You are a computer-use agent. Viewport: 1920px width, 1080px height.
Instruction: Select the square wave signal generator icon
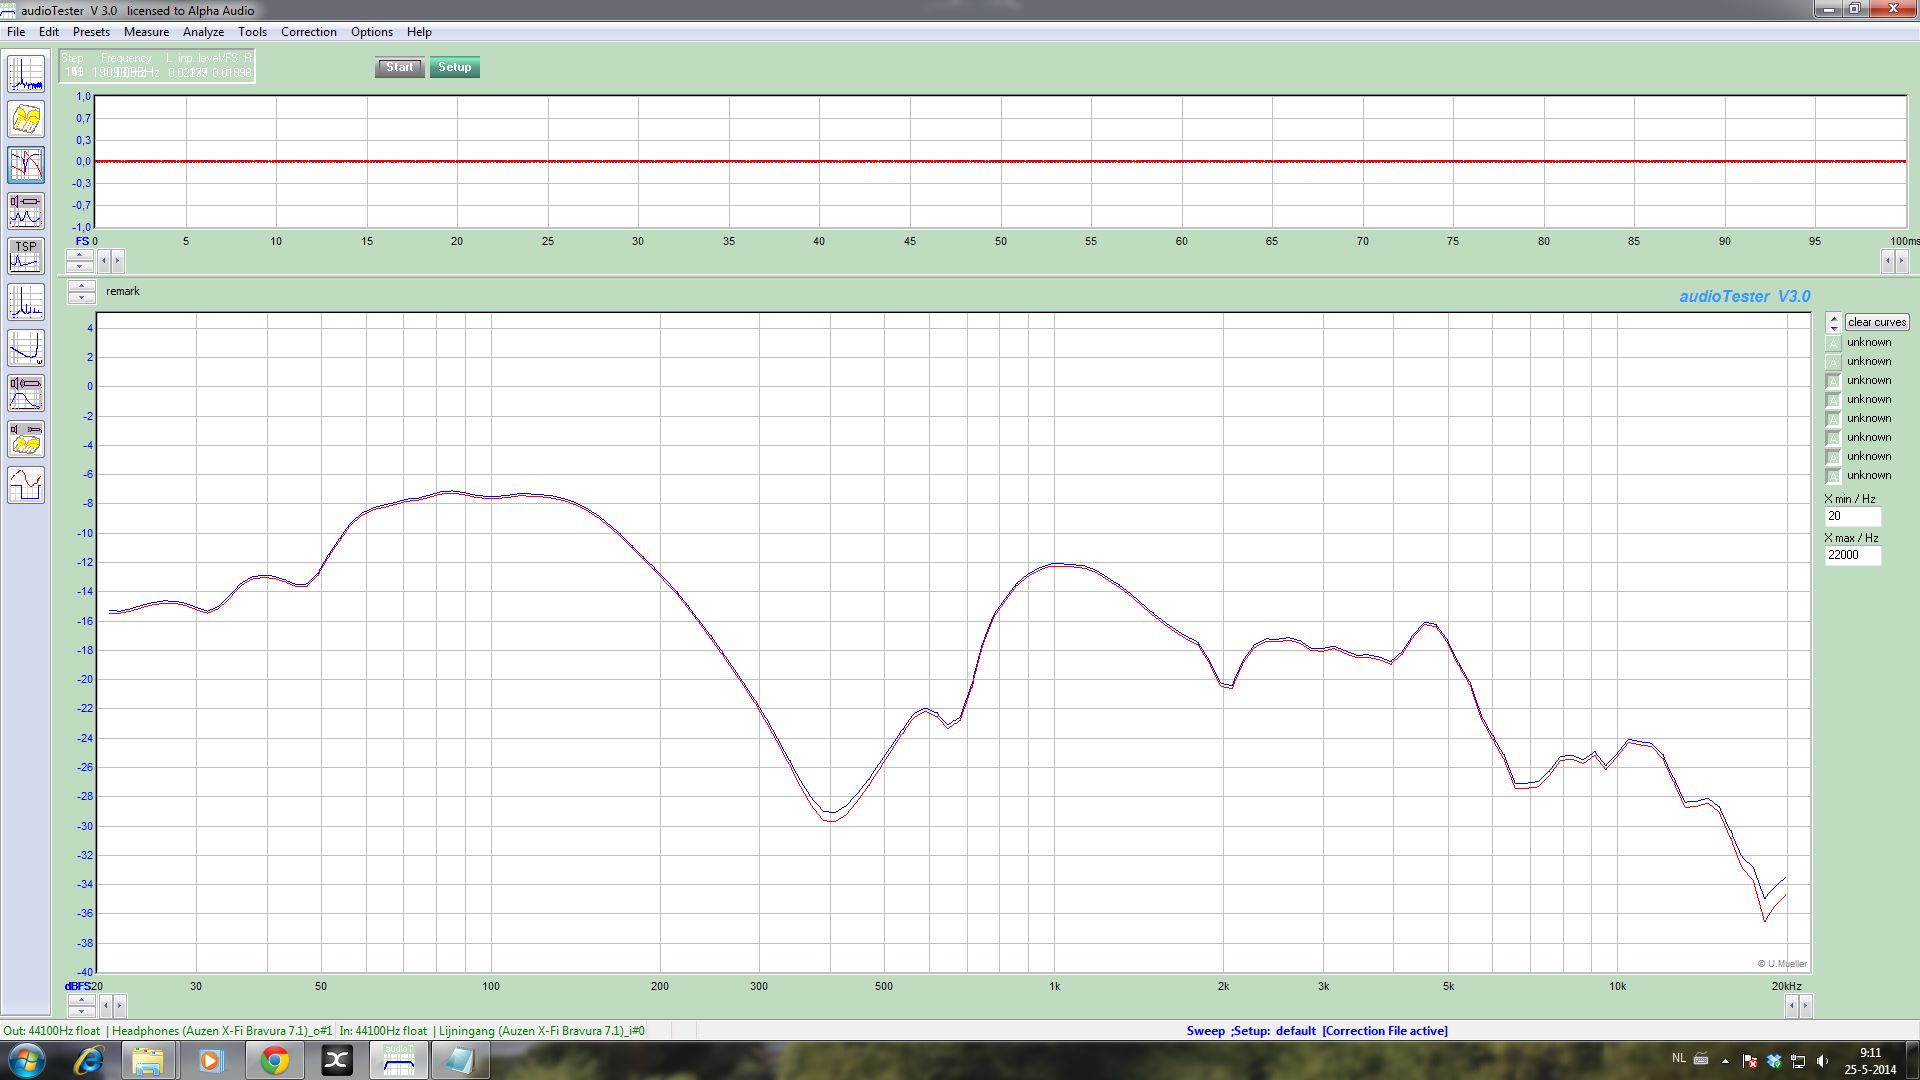(26, 485)
